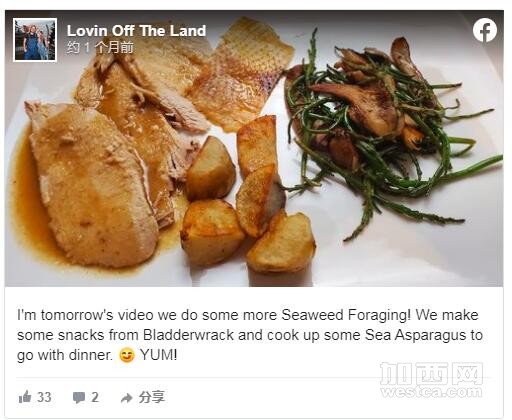View the 33 likes count
This screenshot has width=512, height=420.
tap(44, 397)
